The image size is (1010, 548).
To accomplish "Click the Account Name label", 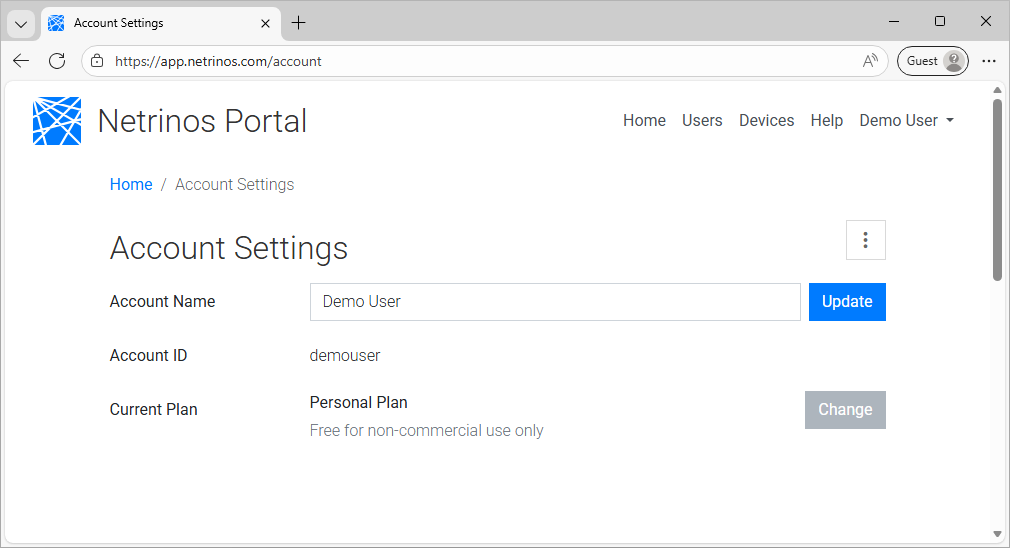I will 162,301.
